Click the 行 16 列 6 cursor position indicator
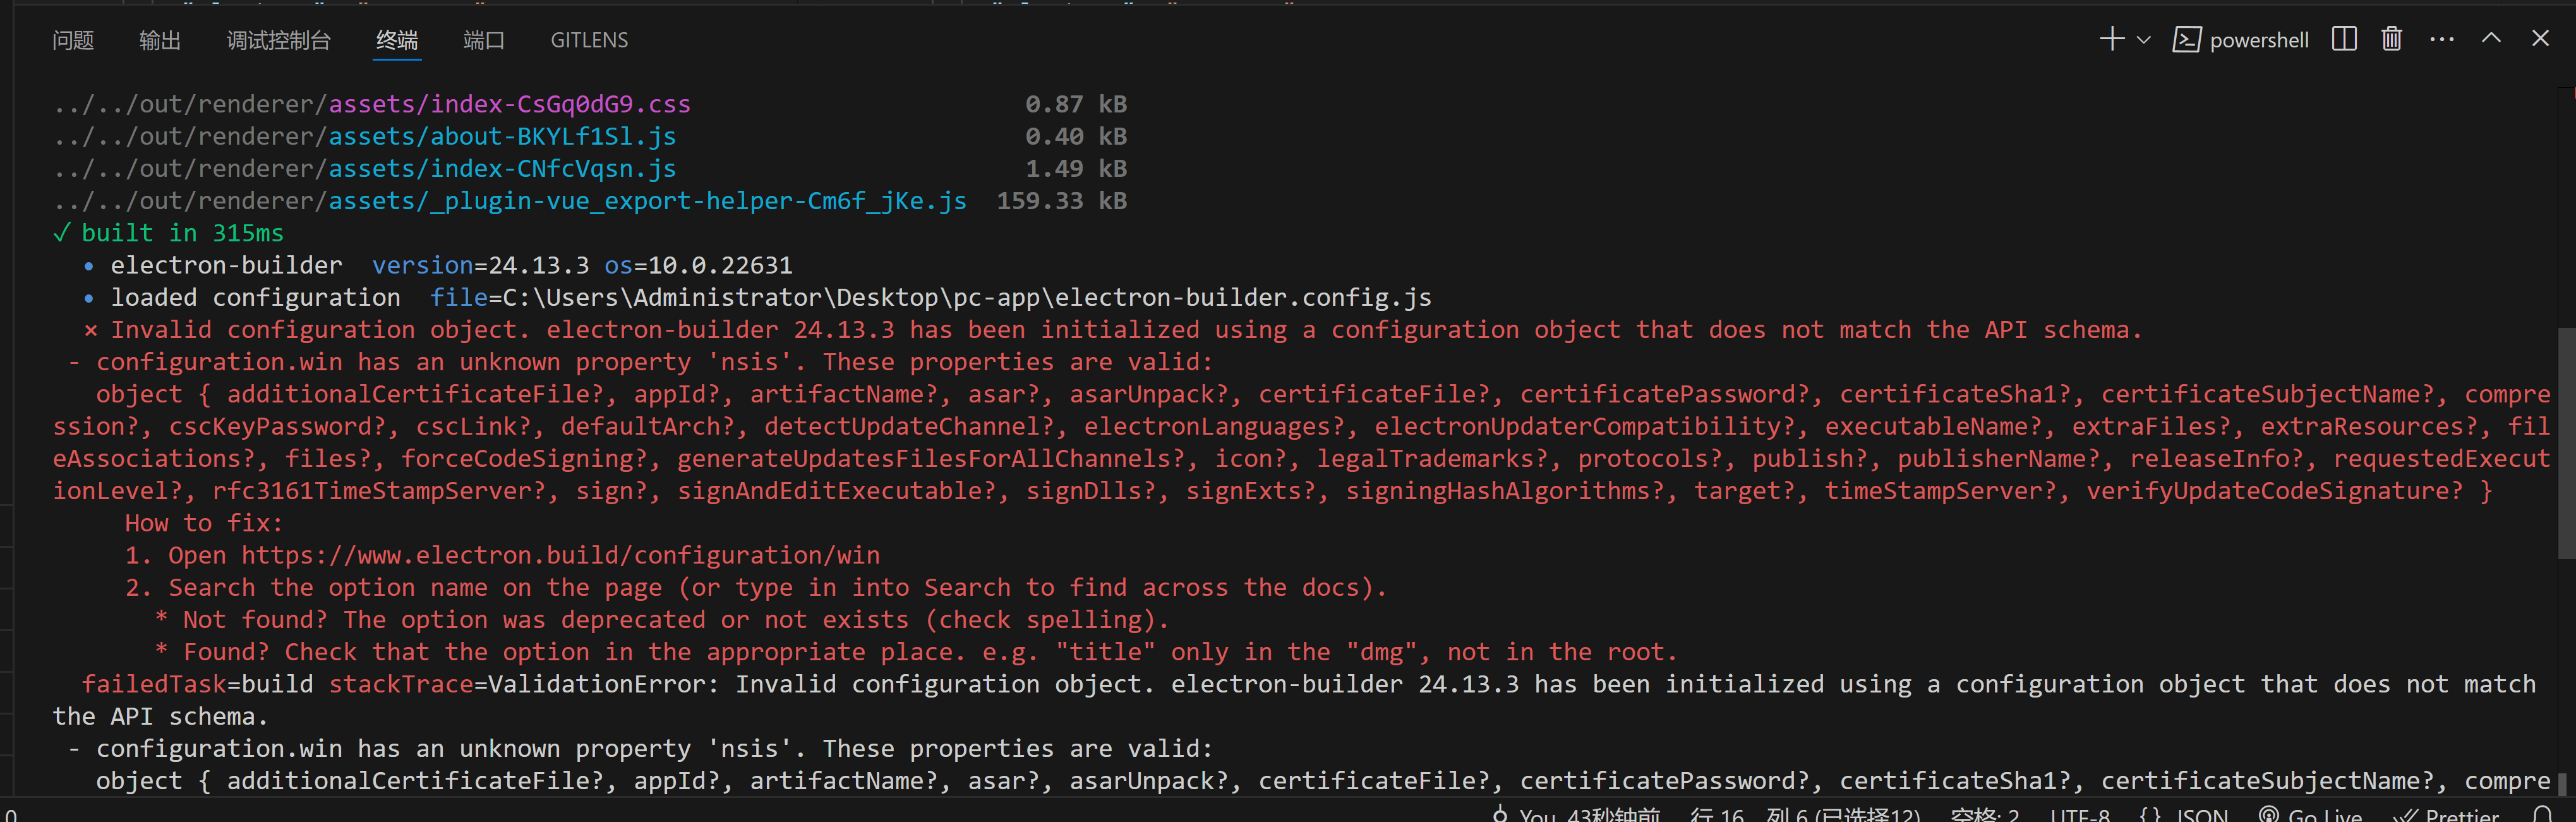Screen dimensions: 2576x822 click(1805, 815)
